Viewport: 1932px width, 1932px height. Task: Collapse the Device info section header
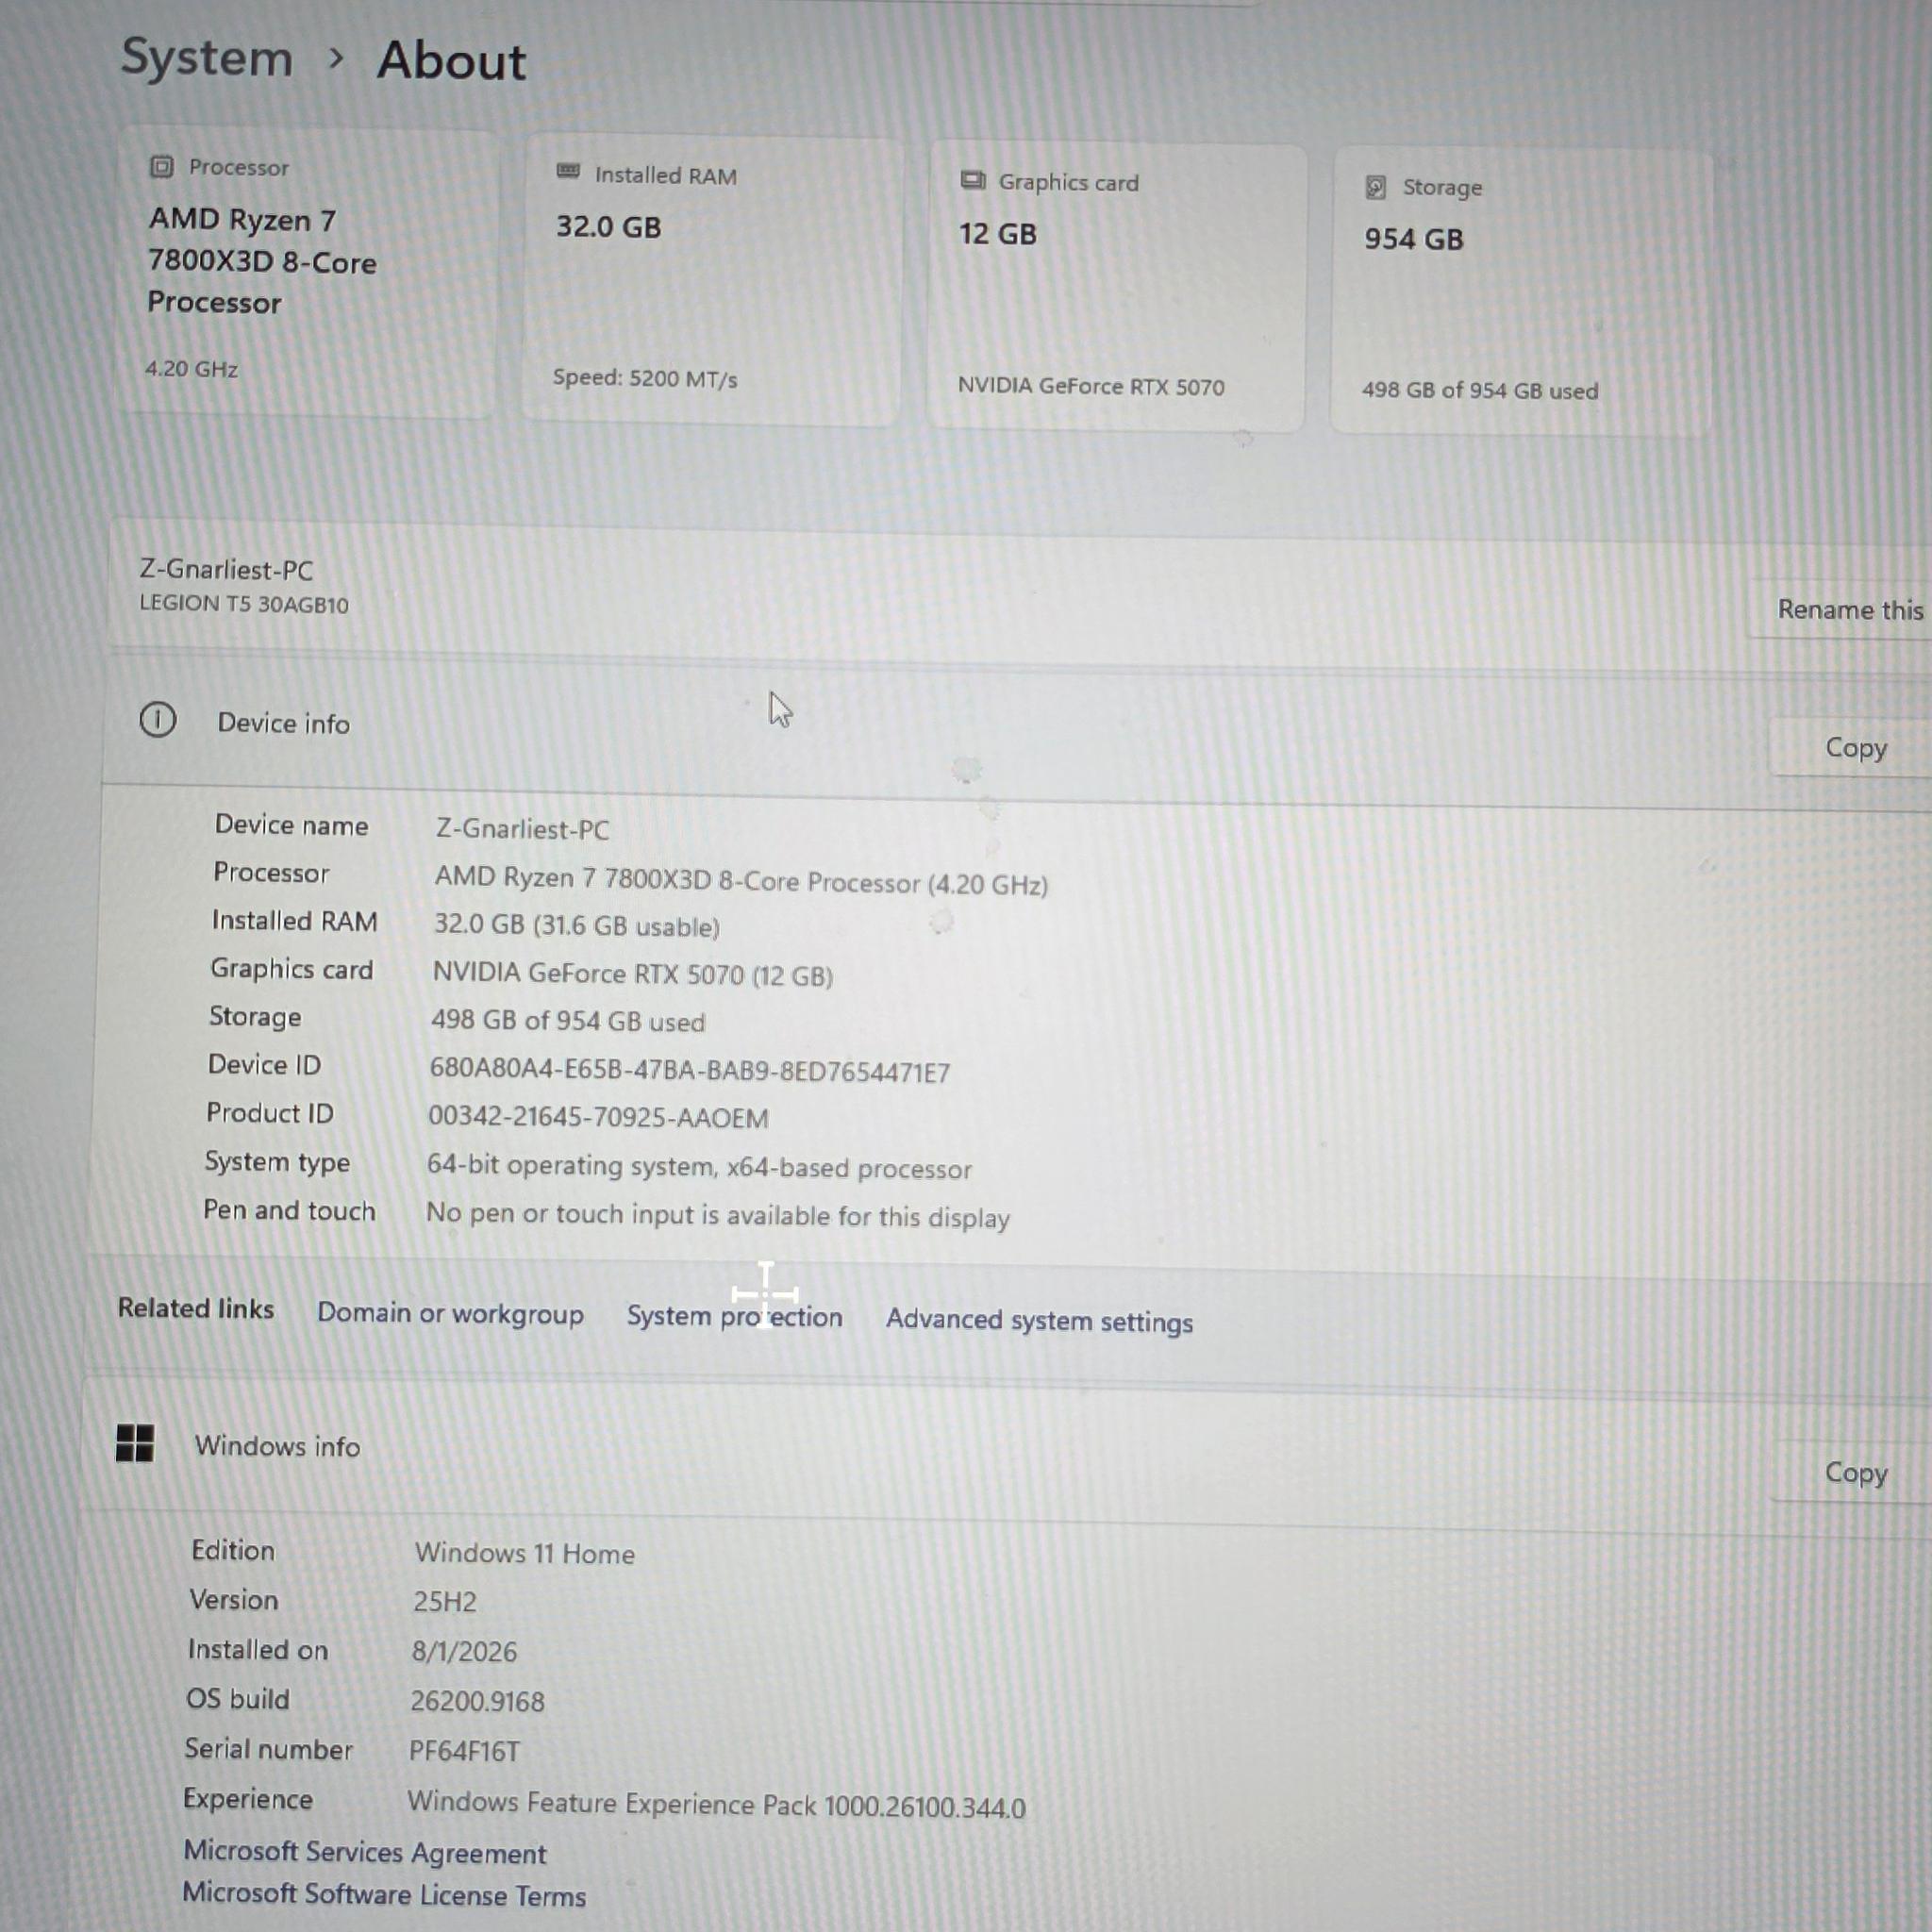click(1016, 733)
